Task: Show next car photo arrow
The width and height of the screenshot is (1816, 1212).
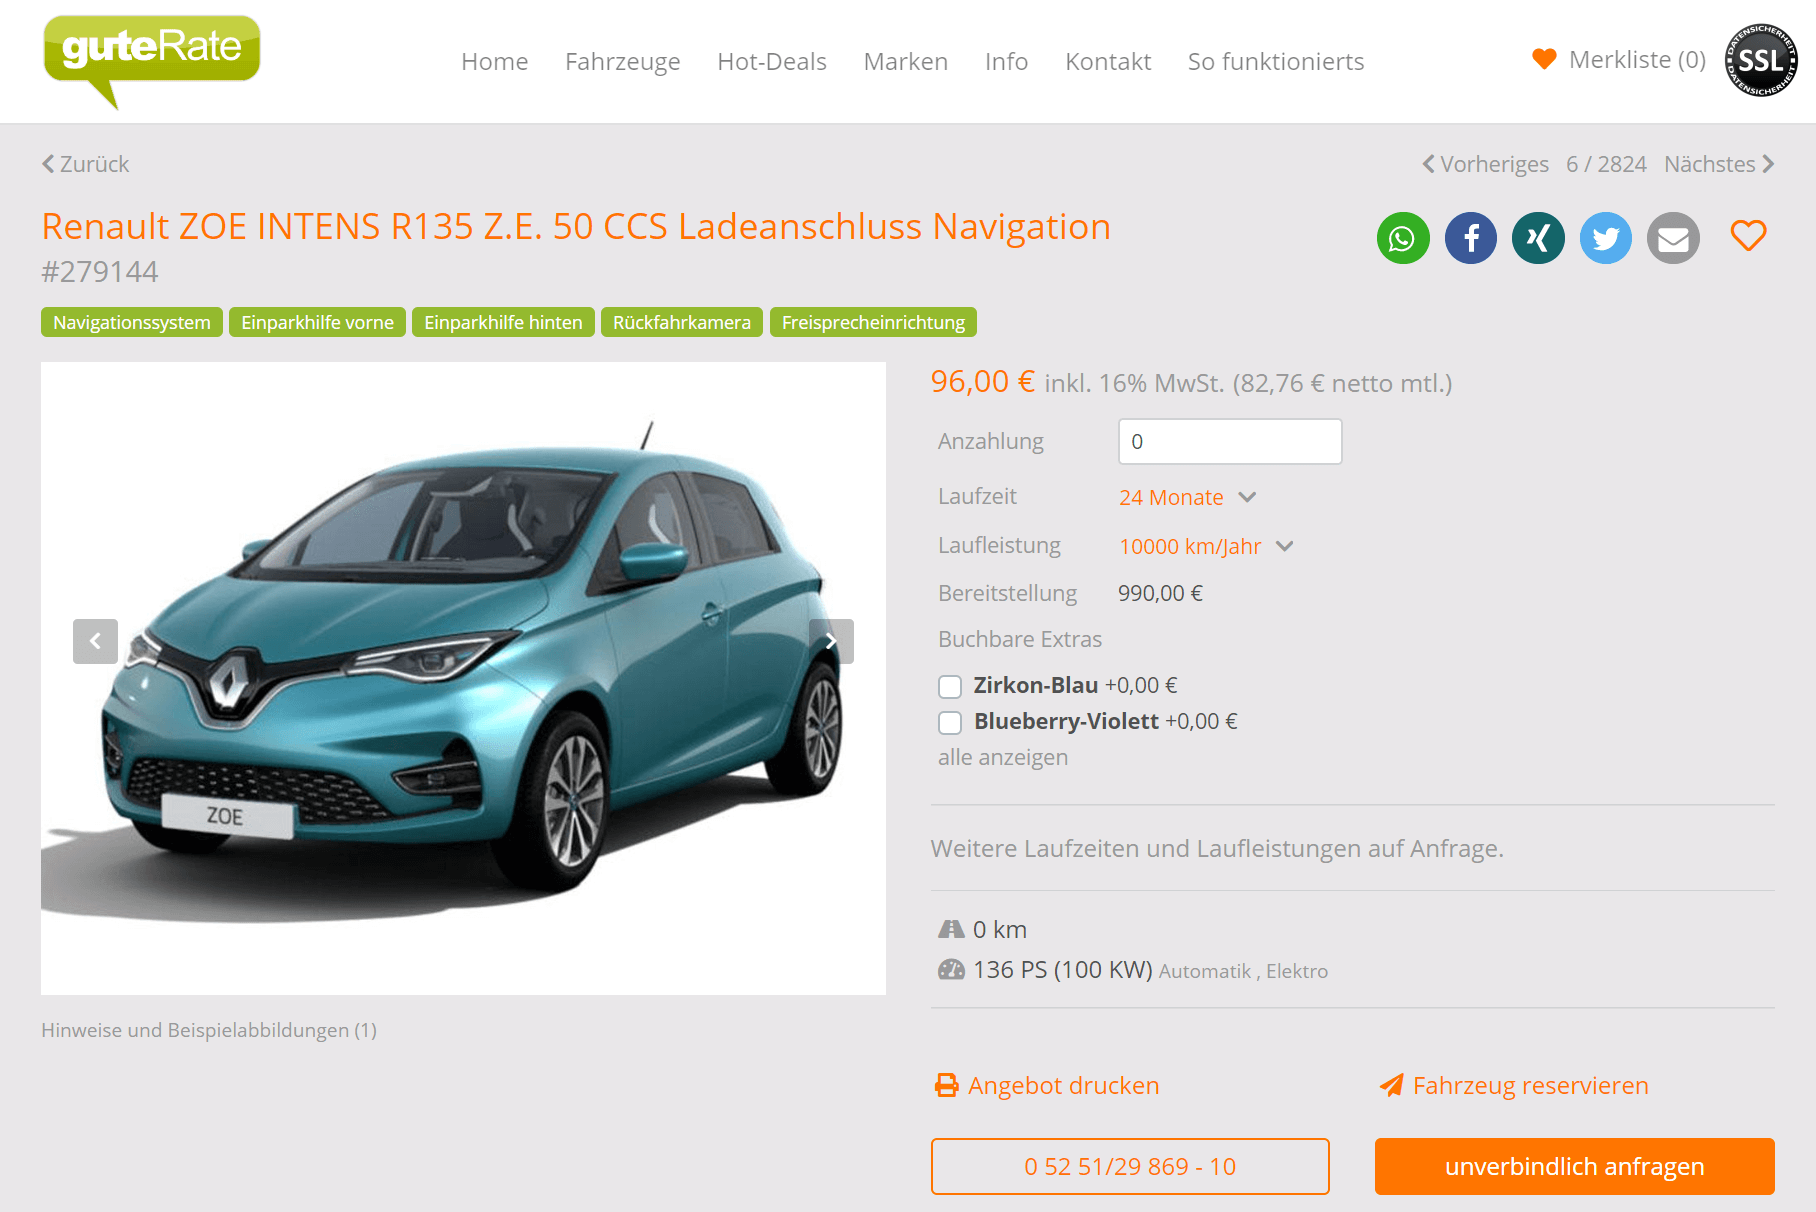Action: (x=831, y=641)
